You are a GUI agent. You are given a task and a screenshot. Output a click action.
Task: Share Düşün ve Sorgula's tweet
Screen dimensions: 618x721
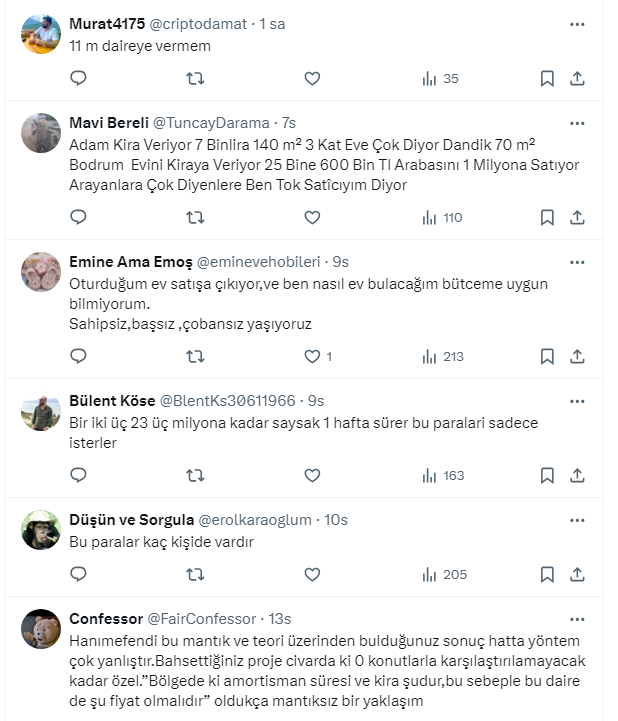577,574
